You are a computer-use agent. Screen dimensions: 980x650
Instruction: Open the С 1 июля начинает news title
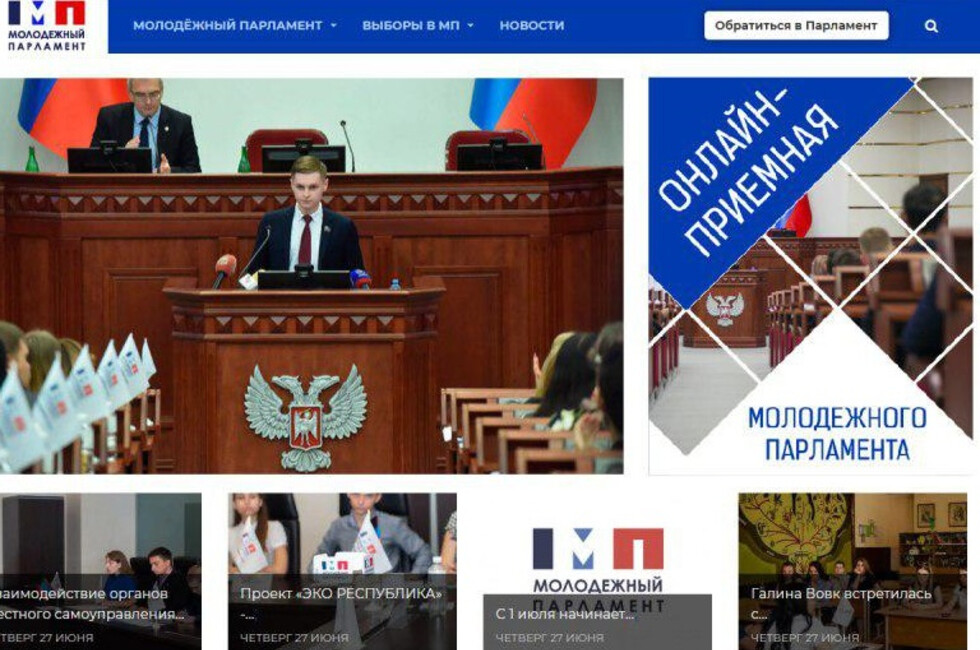pyautogui.click(x=564, y=614)
